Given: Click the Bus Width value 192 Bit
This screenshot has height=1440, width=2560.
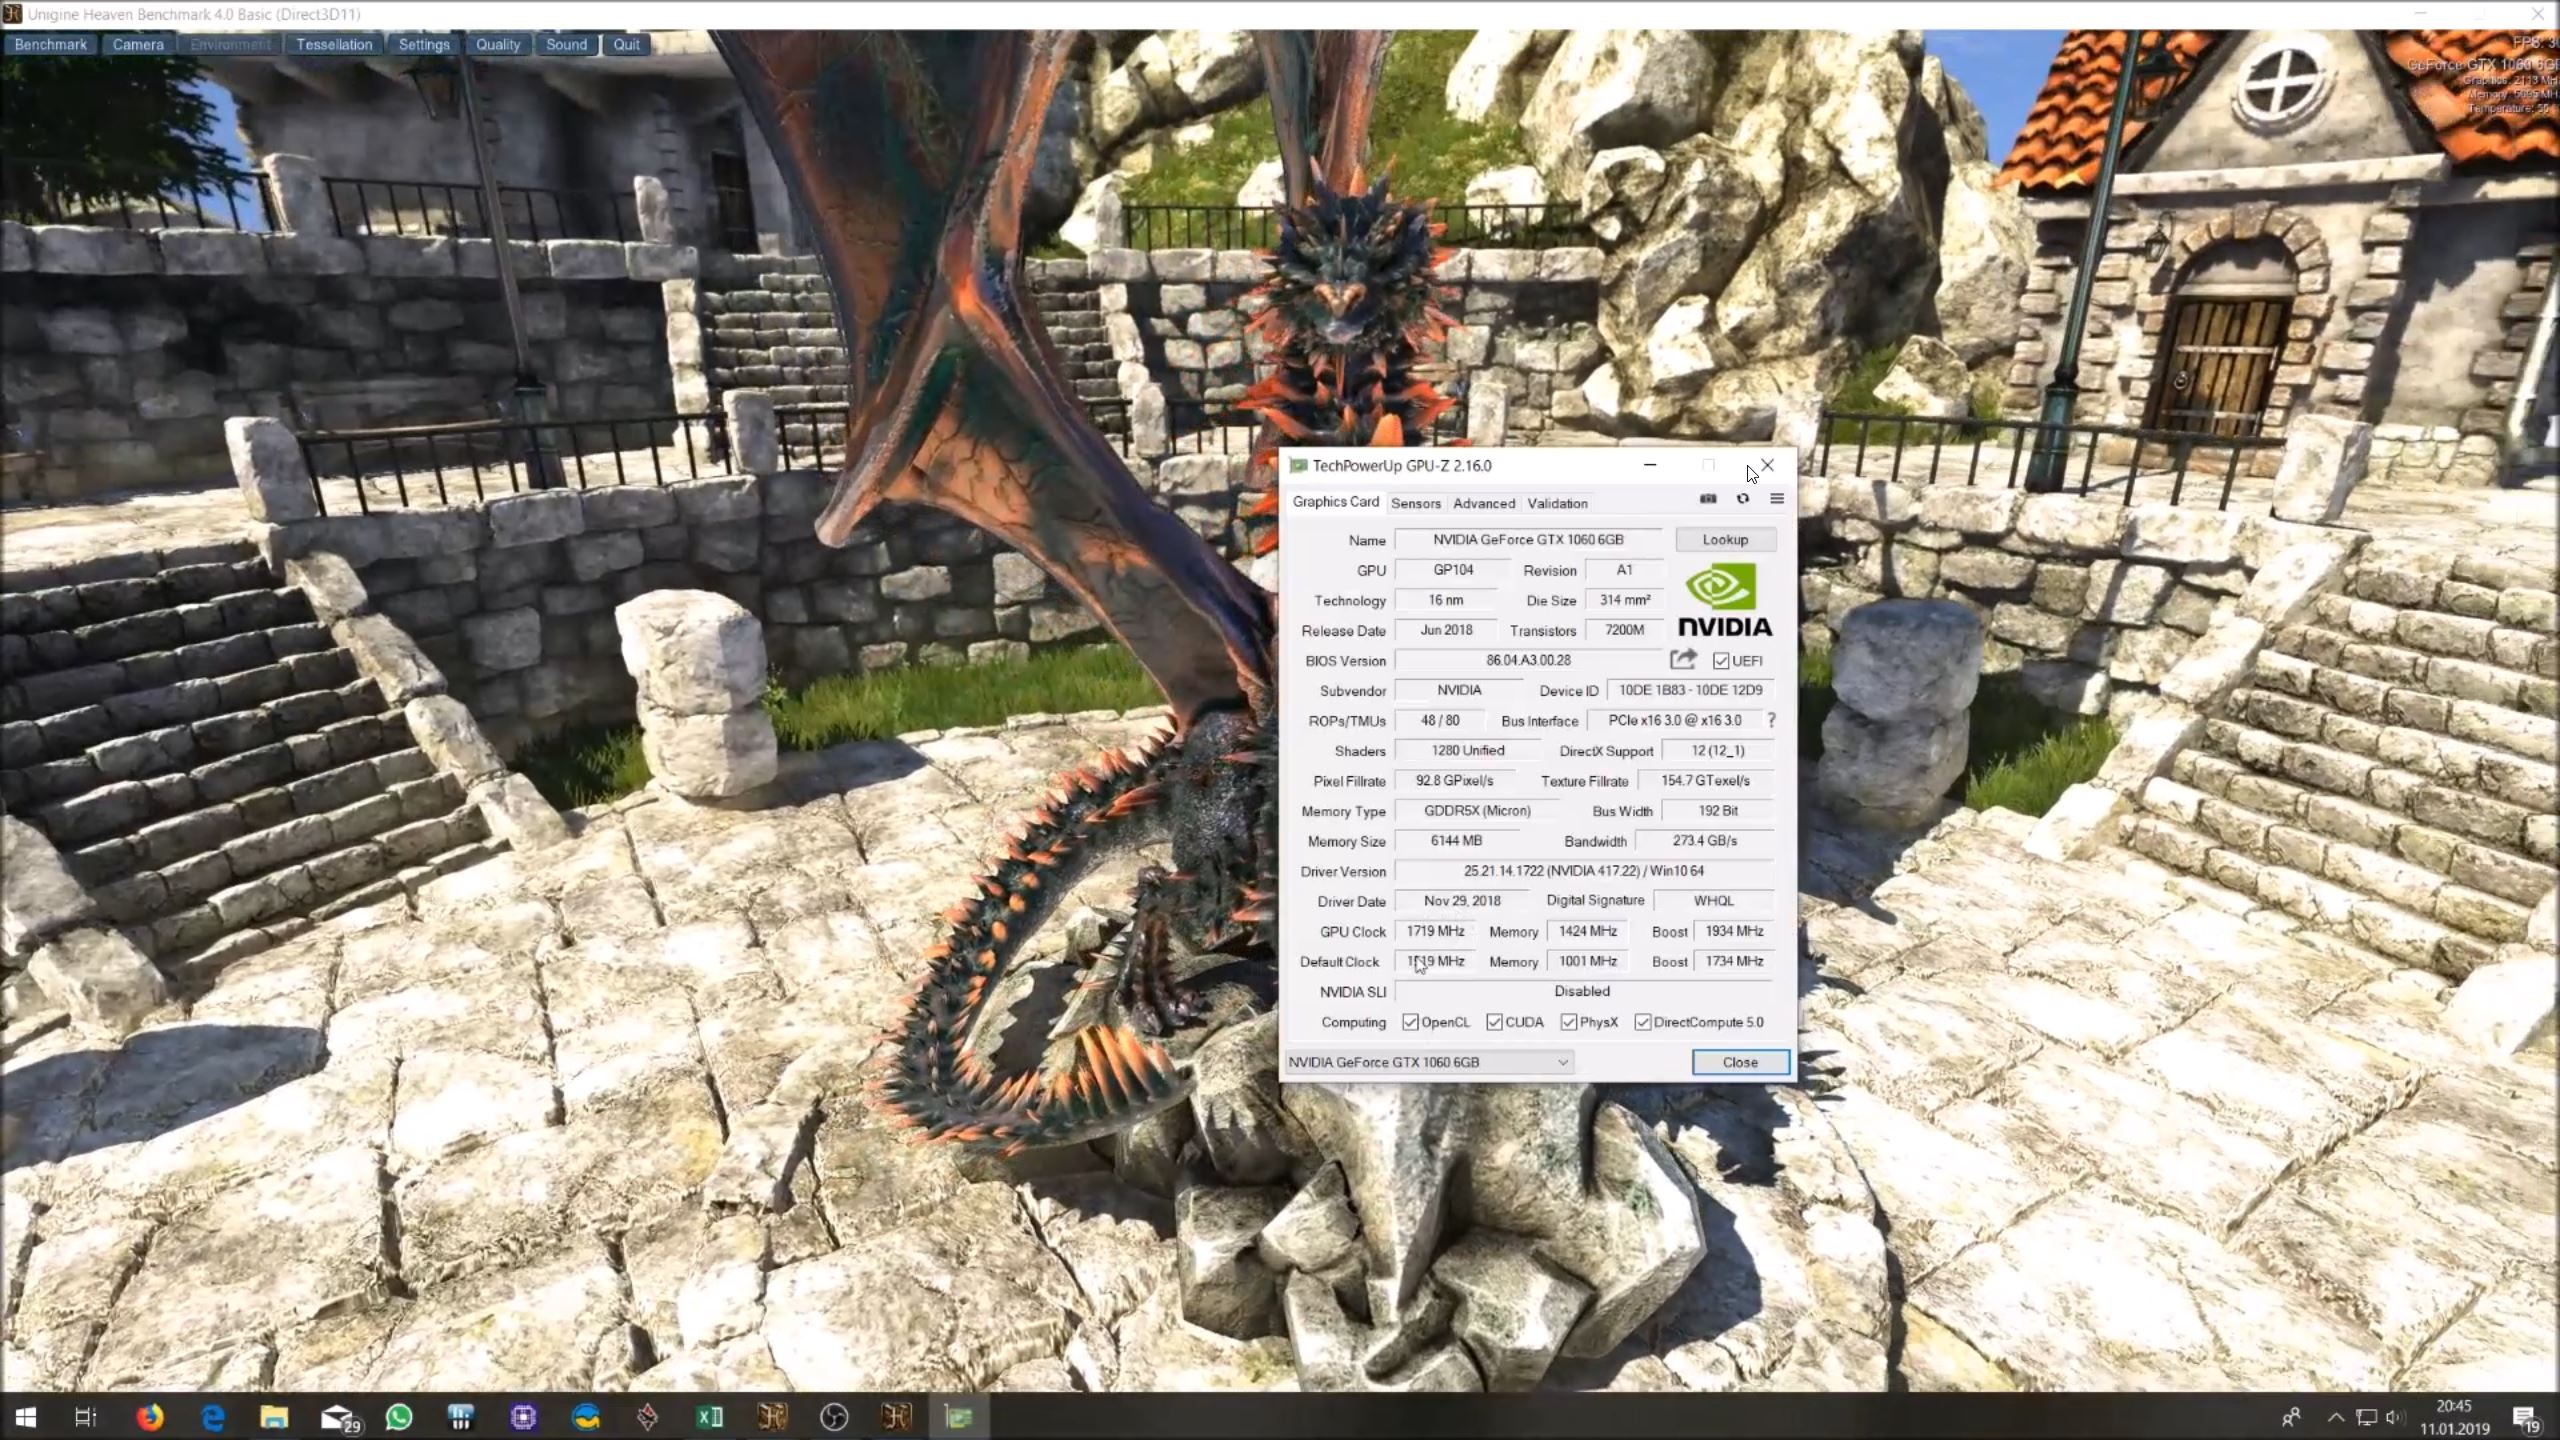Looking at the screenshot, I should pyautogui.click(x=1718, y=811).
